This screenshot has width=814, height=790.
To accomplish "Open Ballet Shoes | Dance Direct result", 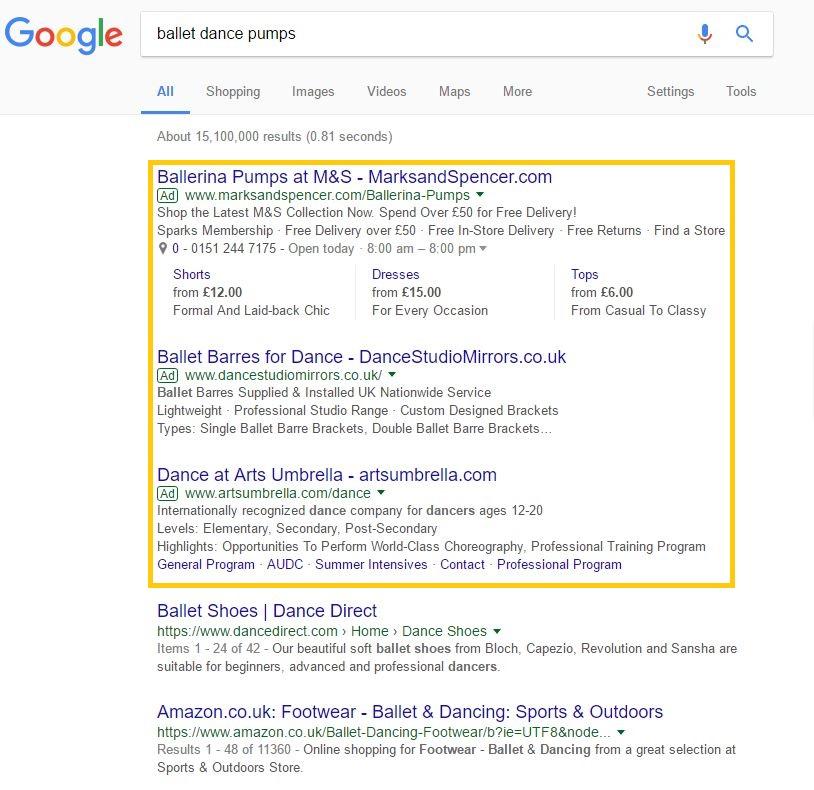I will (x=267, y=611).
